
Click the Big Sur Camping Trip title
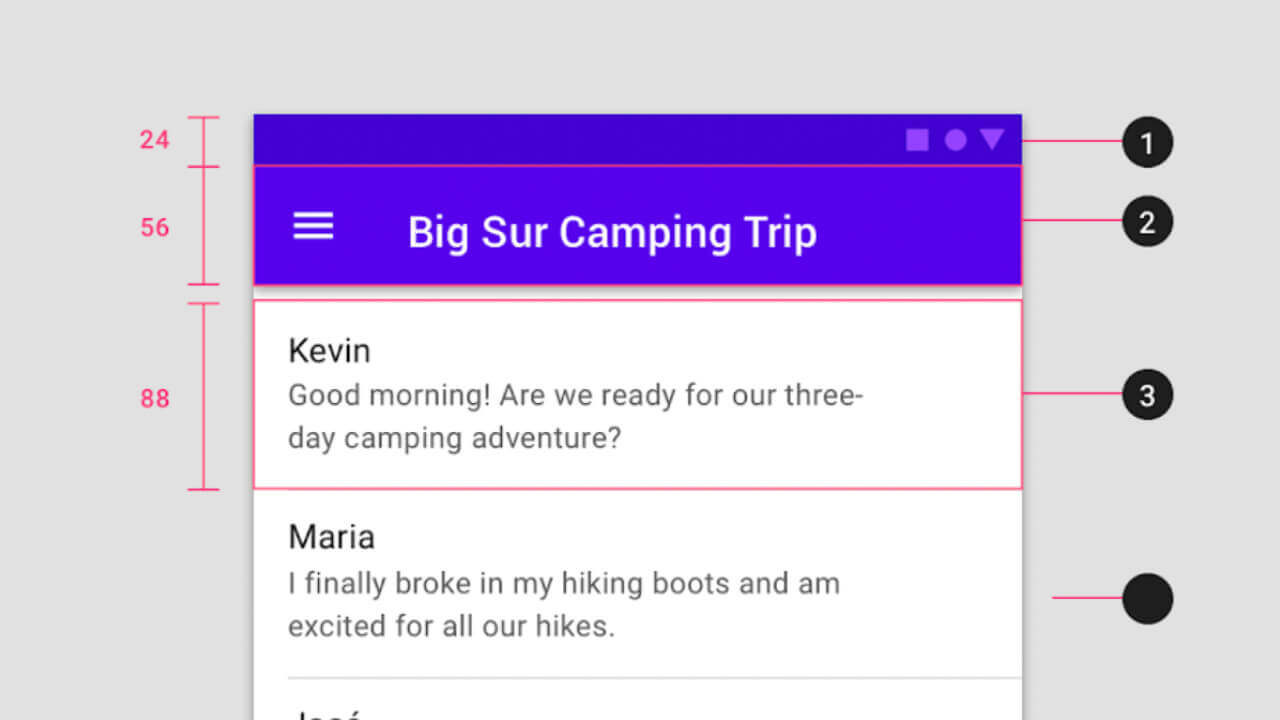point(612,233)
